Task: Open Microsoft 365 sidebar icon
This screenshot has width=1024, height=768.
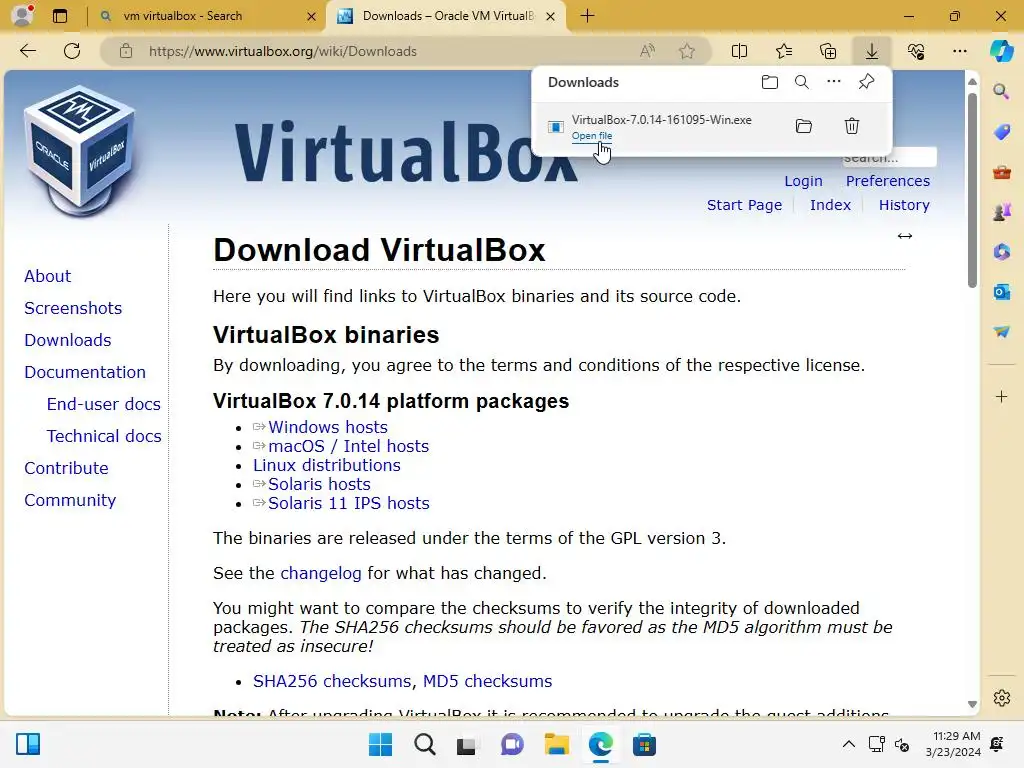Action: (x=1001, y=251)
